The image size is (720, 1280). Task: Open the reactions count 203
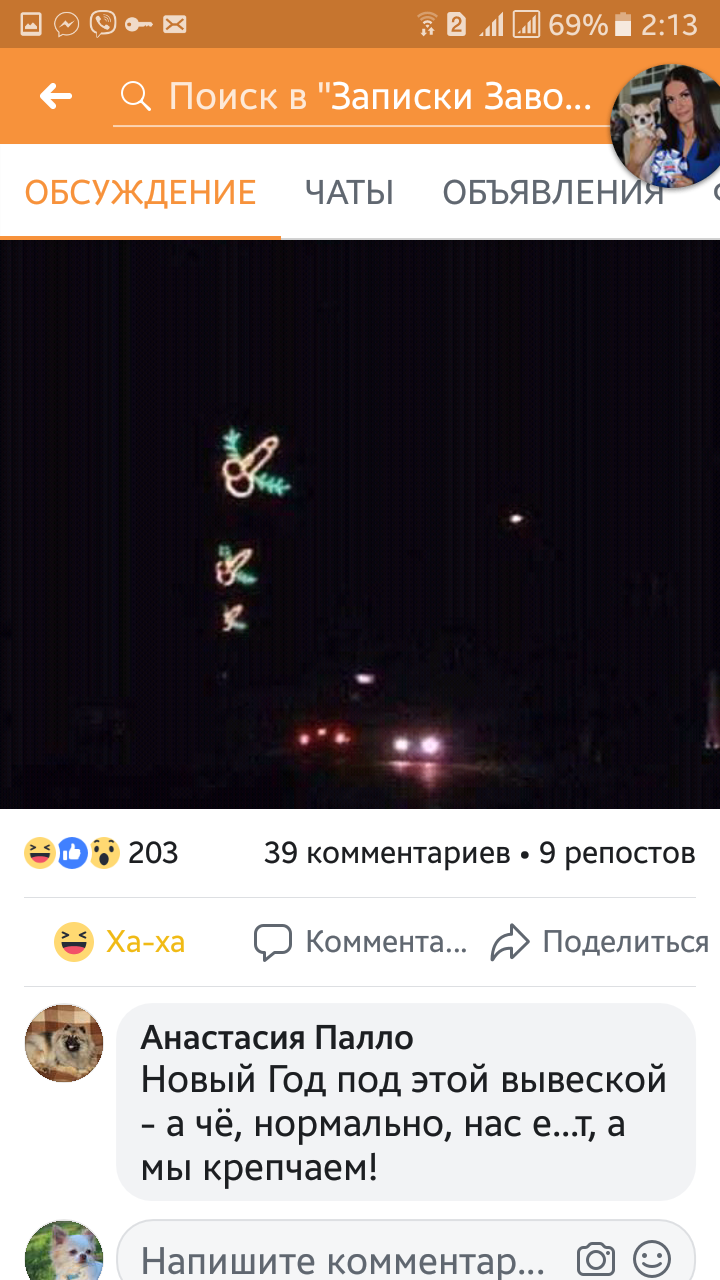tap(153, 853)
